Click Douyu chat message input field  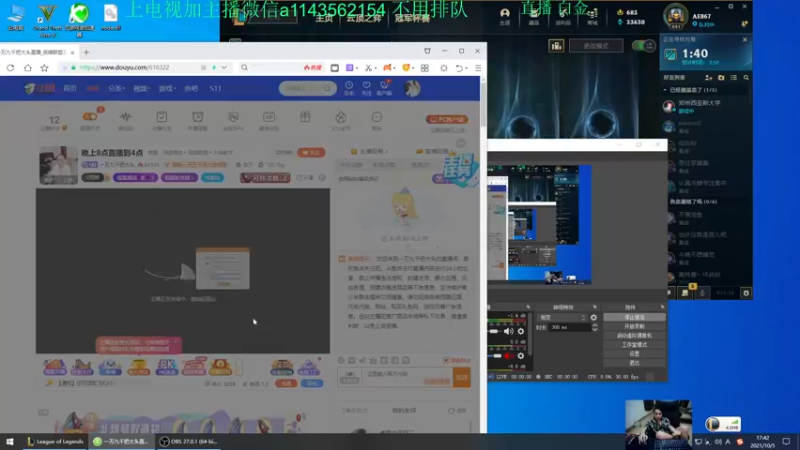click(406, 378)
